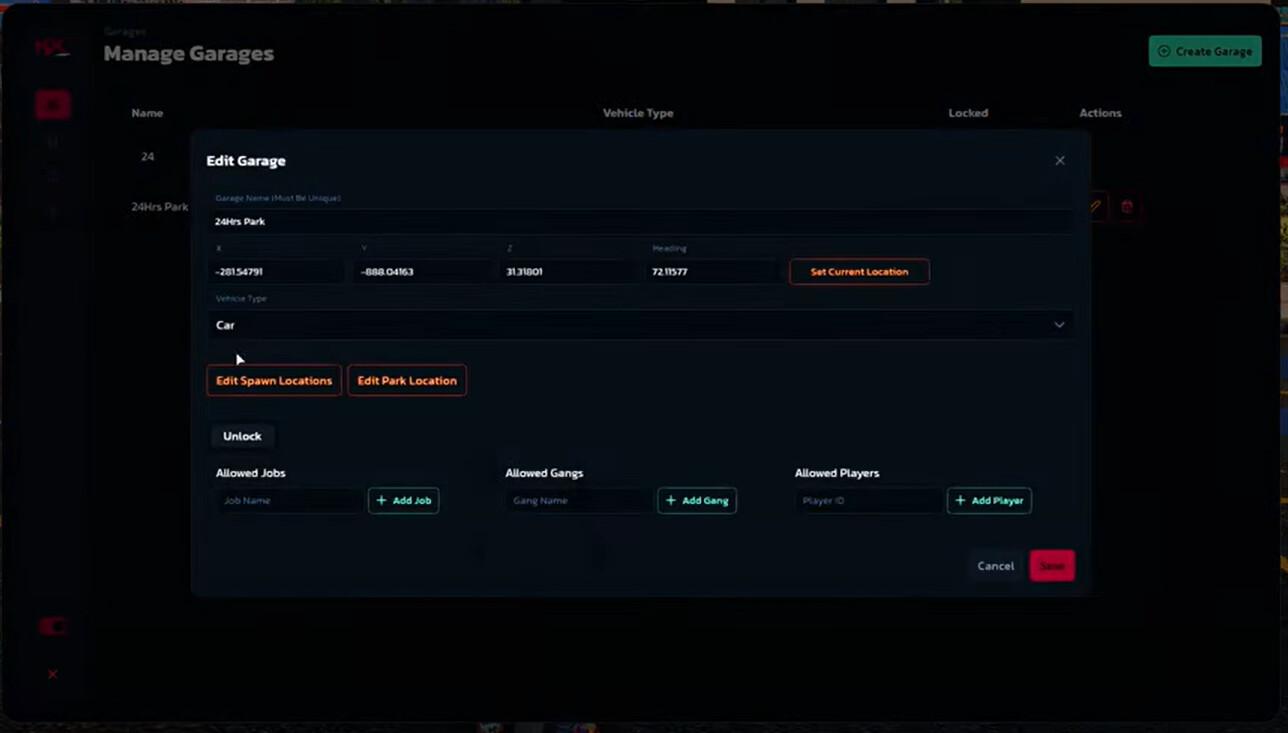Viewport: 1288px width, 733px height.
Task: Close the Edit Garage dialog with X
Action: pos(1060,160)
